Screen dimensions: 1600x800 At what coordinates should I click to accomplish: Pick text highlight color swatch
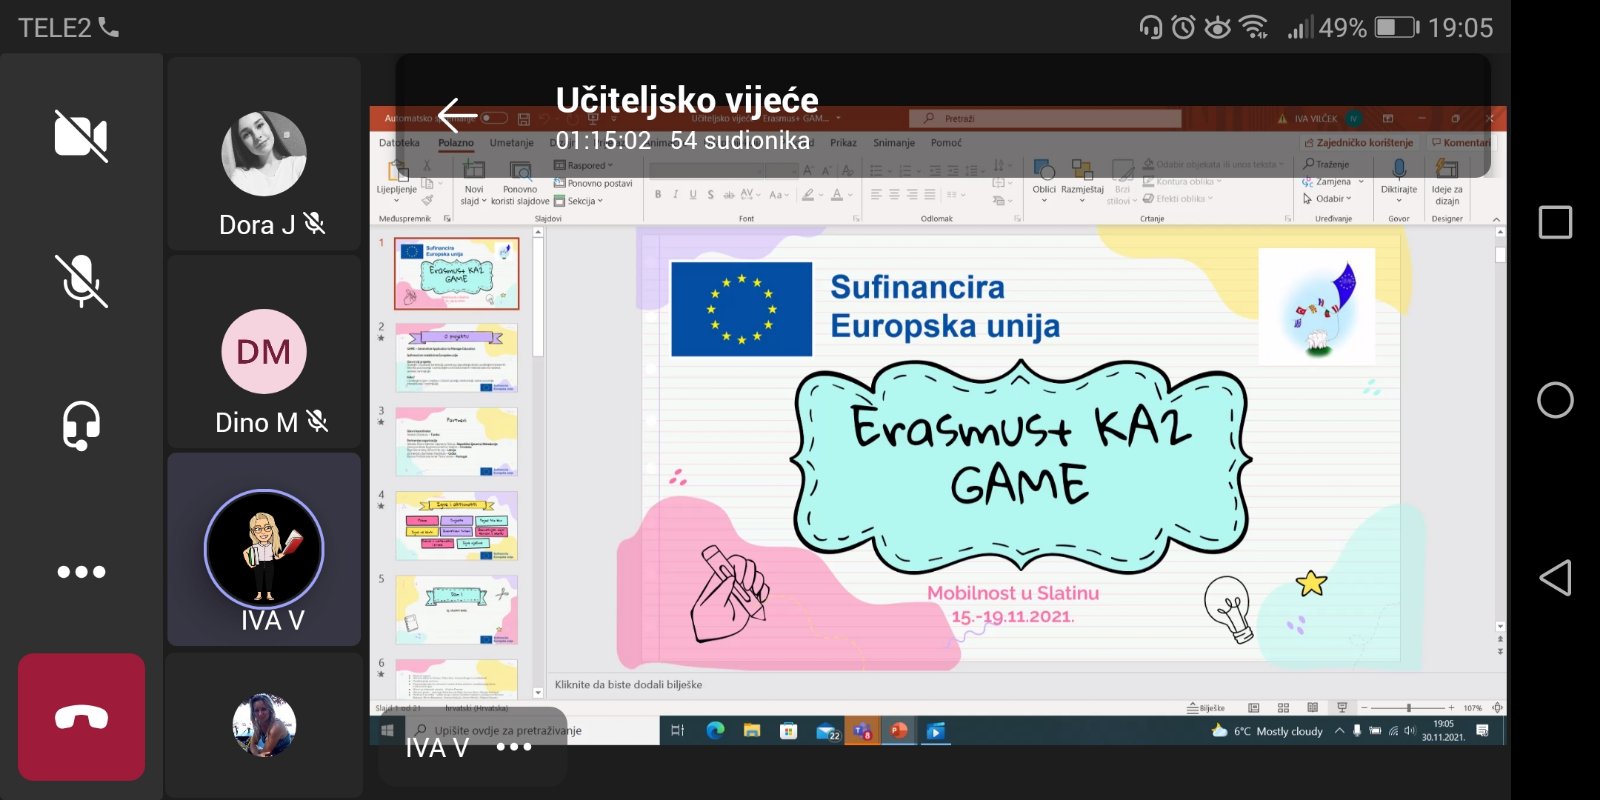tap(808, 195)
